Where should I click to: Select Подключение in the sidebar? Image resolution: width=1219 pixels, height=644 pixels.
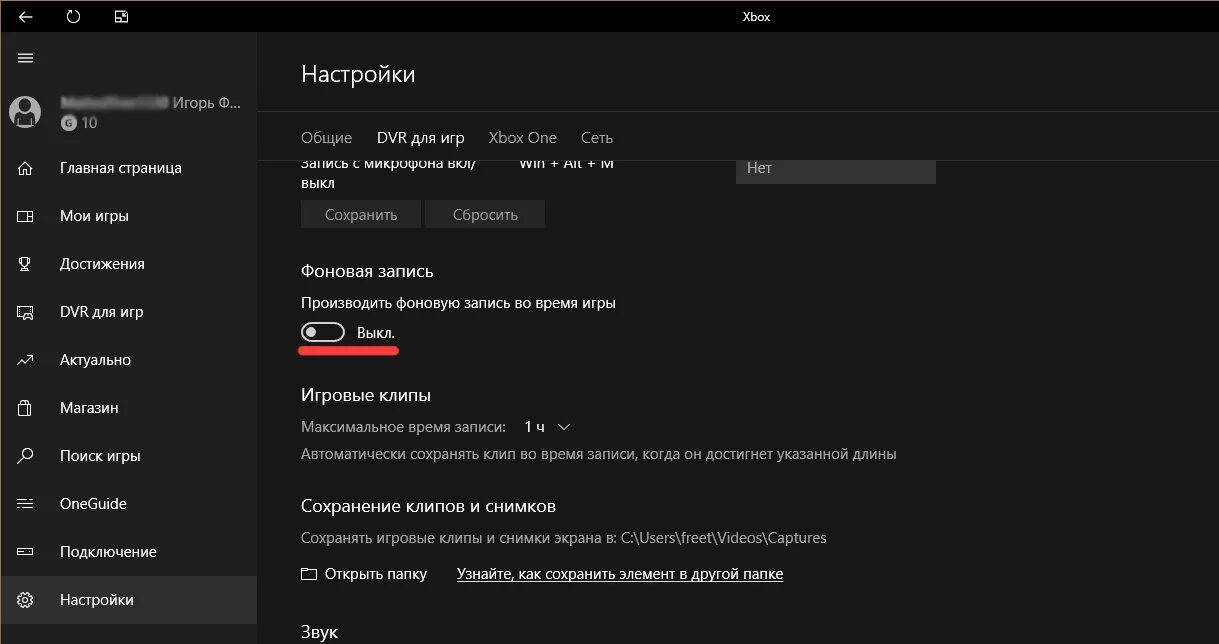click(128, 552)
